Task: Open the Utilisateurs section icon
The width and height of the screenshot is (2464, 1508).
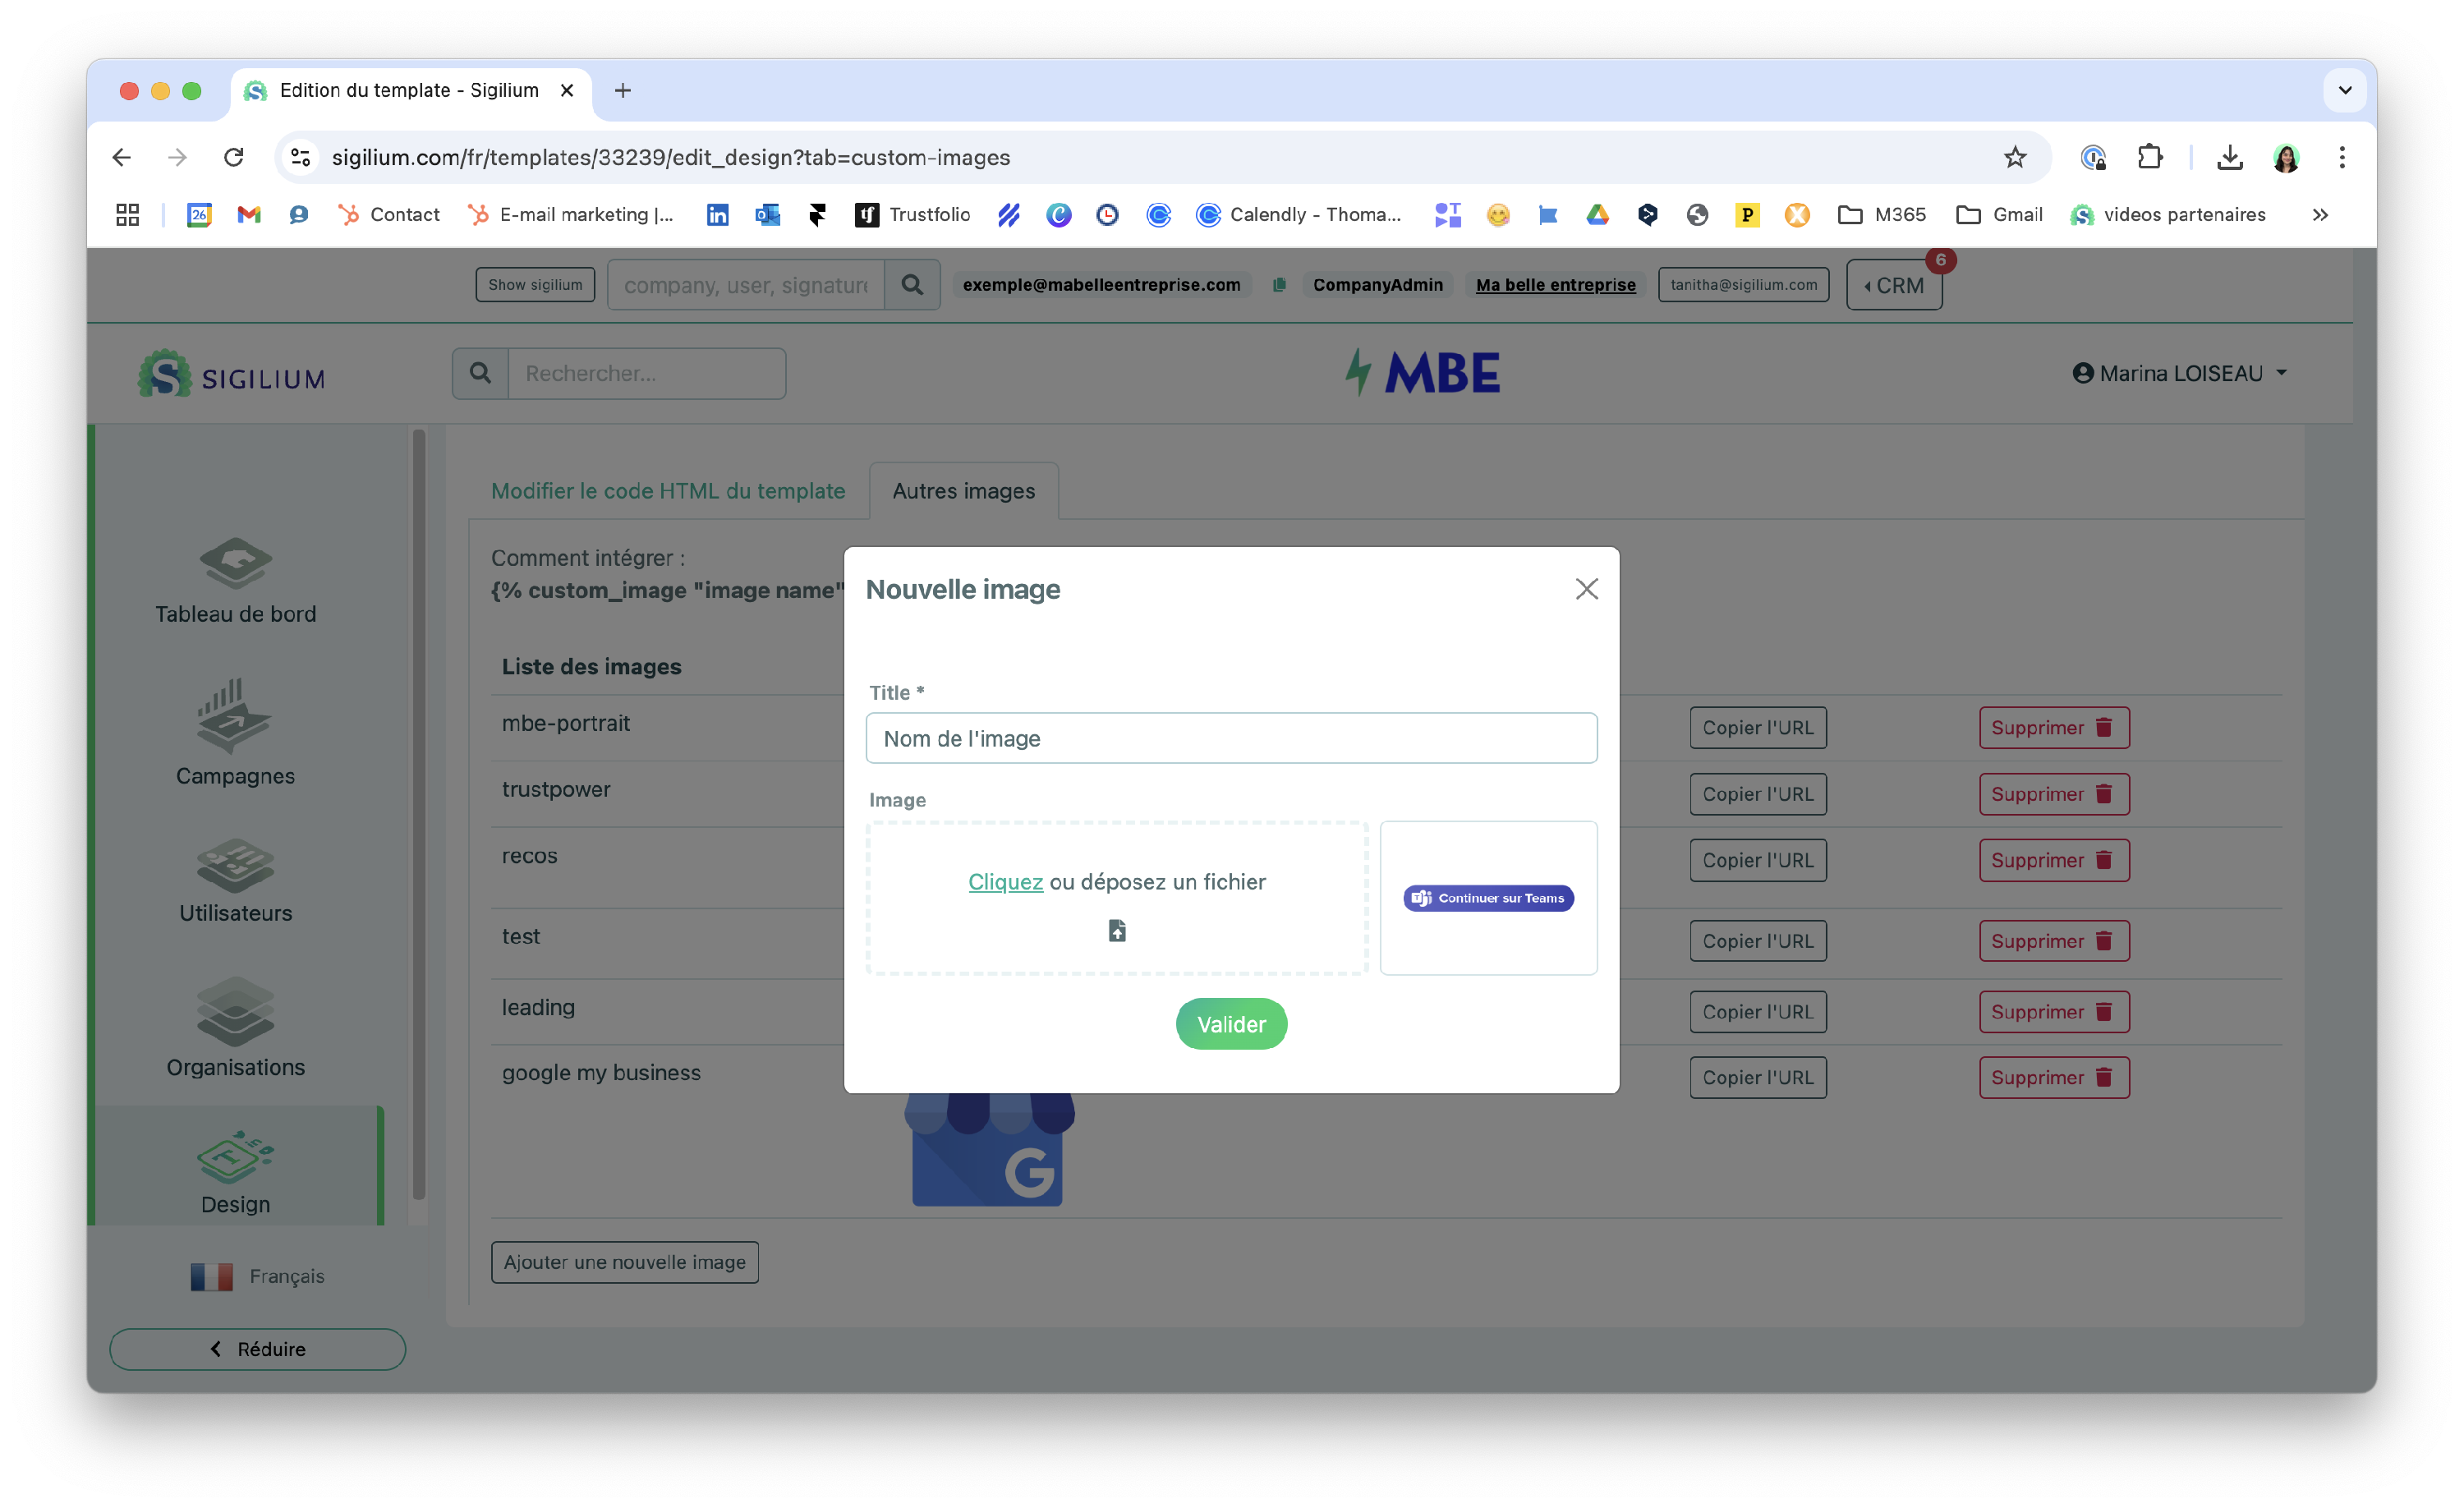Action: [x=235, y=865]
